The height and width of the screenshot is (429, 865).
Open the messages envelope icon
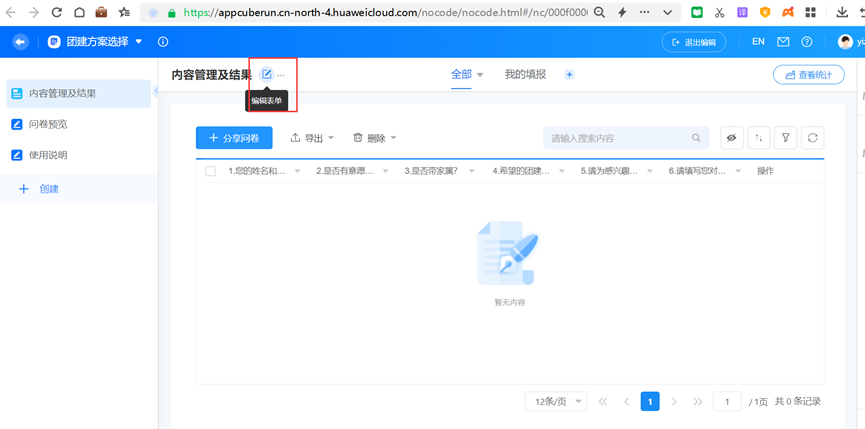coord(783,42)
